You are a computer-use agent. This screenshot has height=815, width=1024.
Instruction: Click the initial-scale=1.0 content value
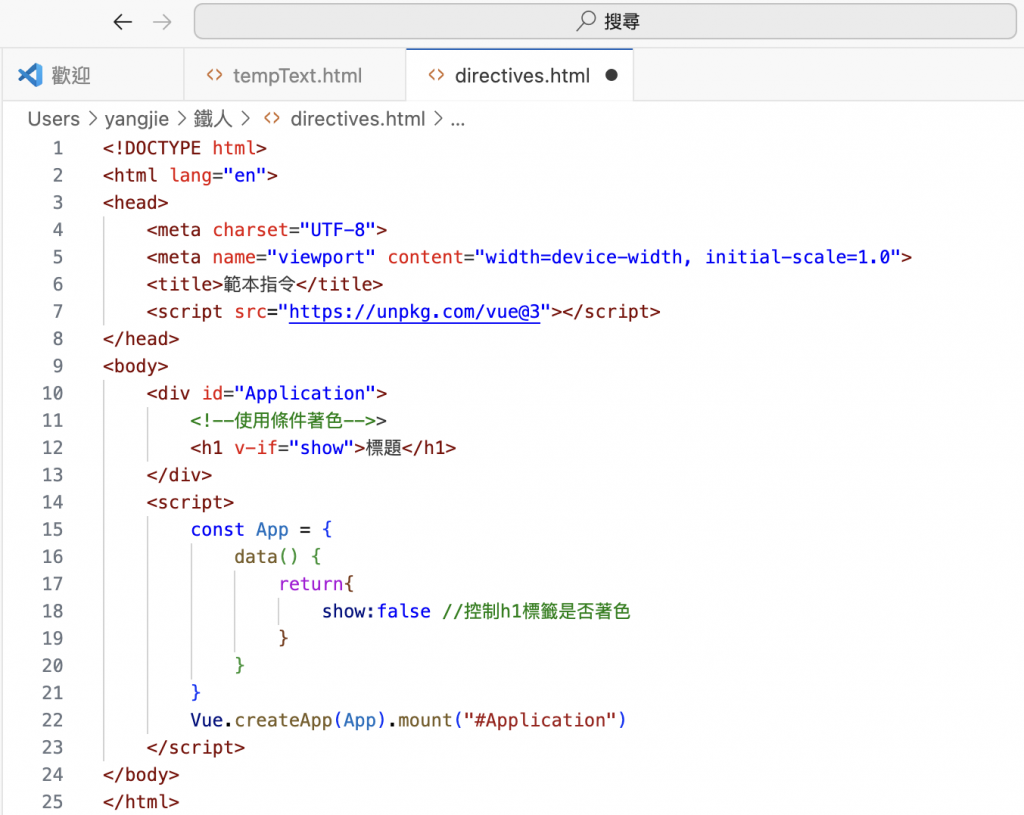click(798, 257)
